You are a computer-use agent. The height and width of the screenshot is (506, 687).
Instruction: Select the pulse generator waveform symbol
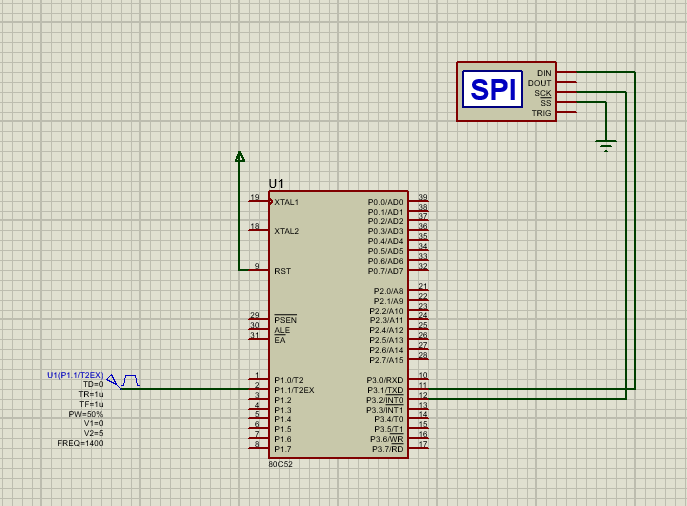pos(130,380)
